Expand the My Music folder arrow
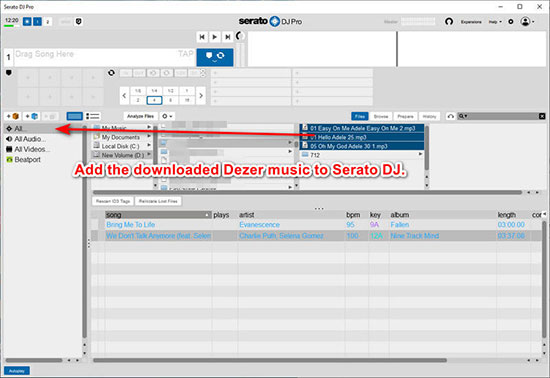This screenshot has width=550, height=378. (149, 127)
